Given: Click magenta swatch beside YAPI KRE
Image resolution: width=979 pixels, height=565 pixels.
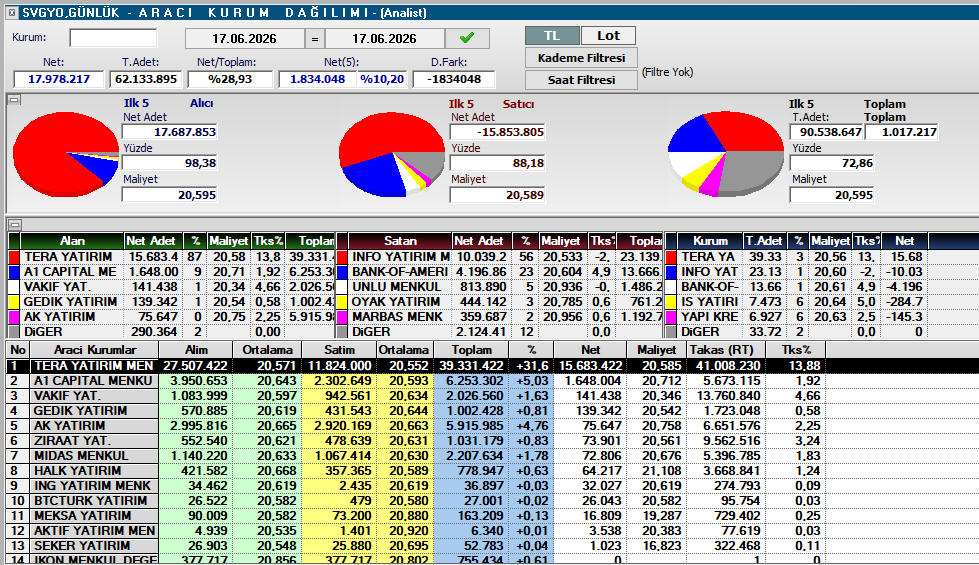Looking at the screenshot, I should (x=671, y=317).
